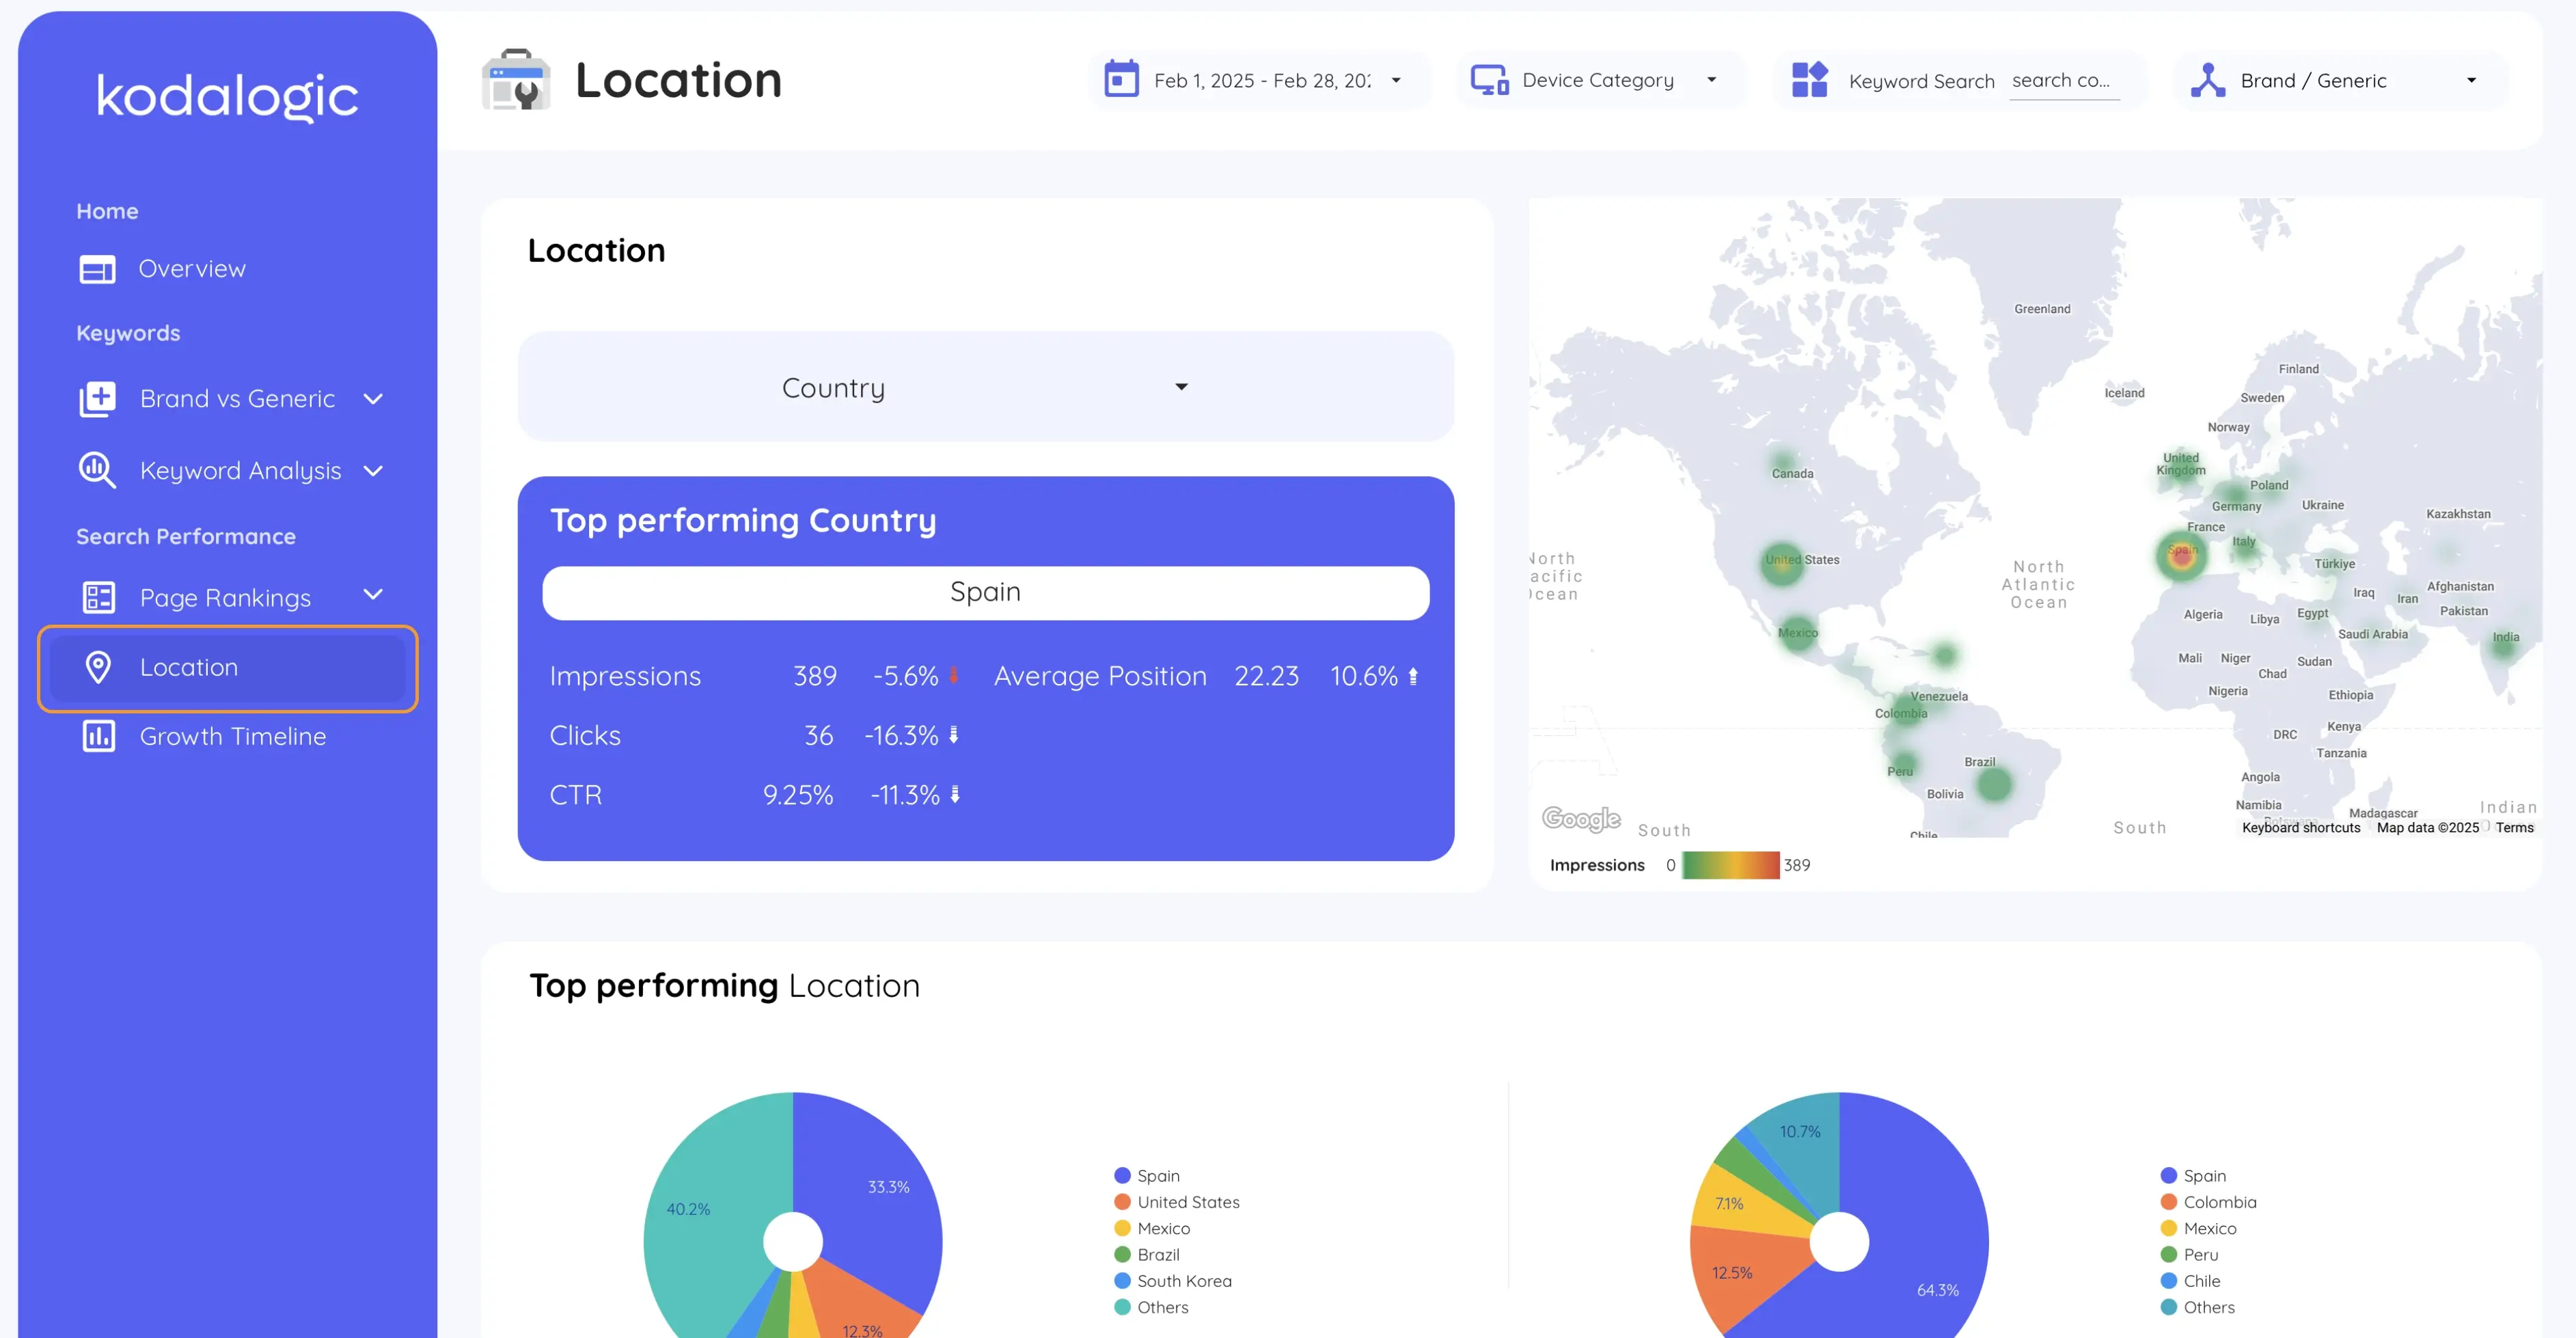Select Keyword Analysis menu item

click(240, 470)
